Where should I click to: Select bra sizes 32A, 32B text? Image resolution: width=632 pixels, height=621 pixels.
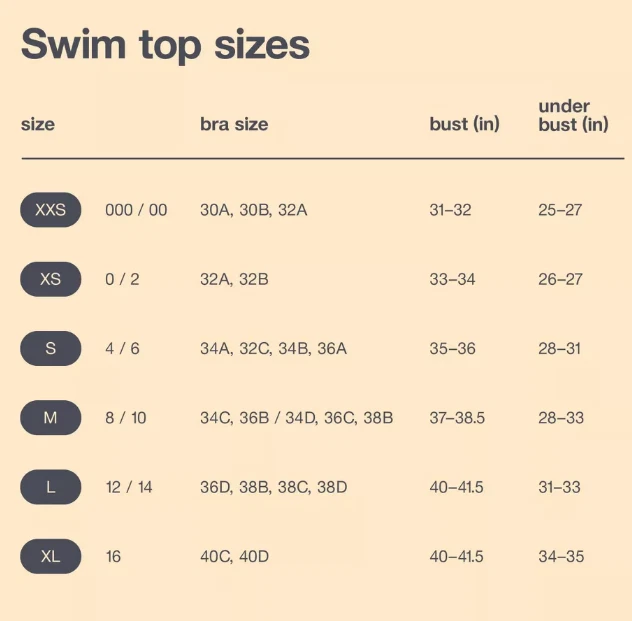click(234, 279)
